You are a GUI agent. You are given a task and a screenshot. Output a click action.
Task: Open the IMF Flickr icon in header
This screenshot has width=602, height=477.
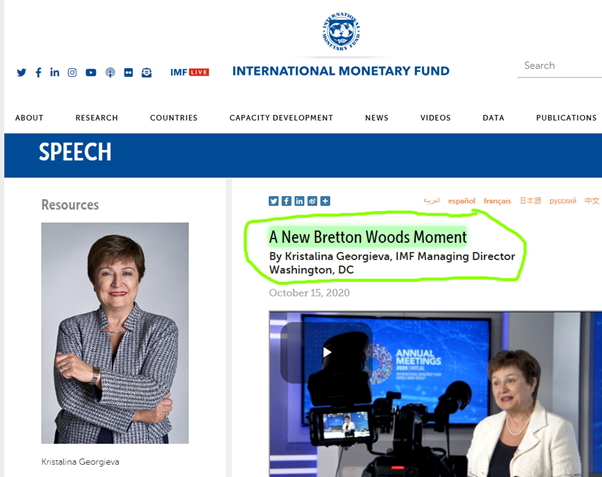coord(128,73)
